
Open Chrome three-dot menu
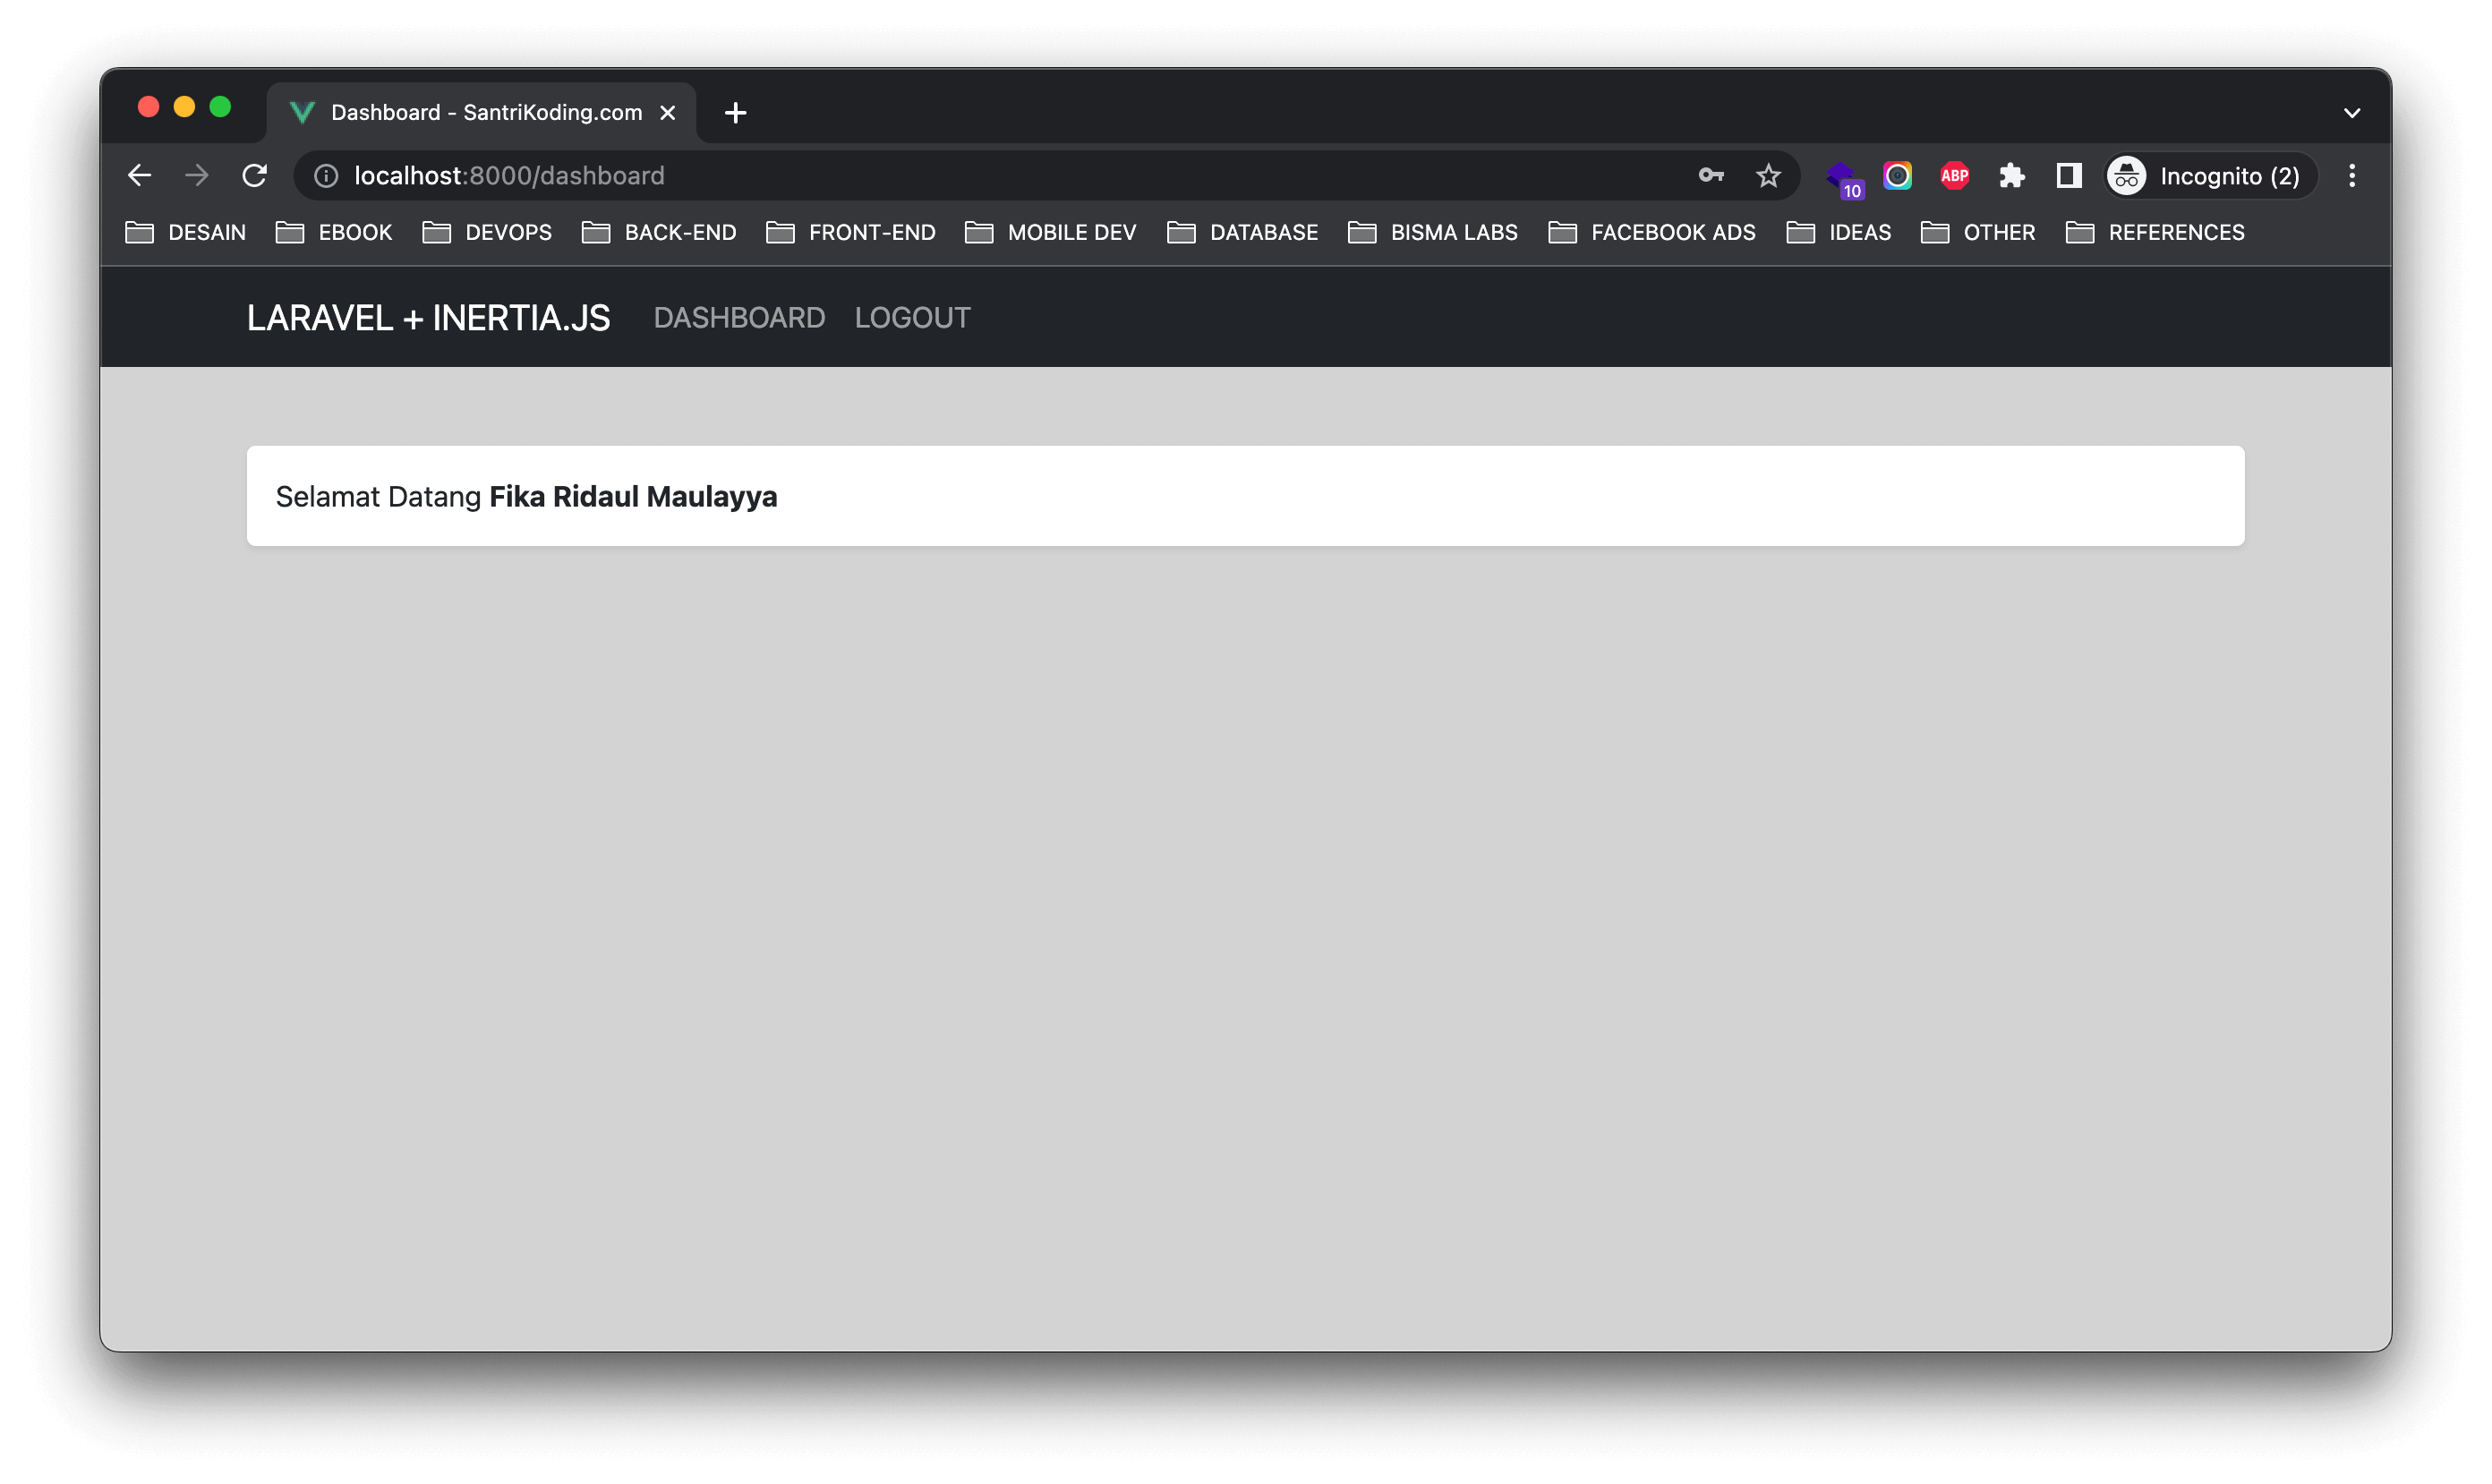2352,176
